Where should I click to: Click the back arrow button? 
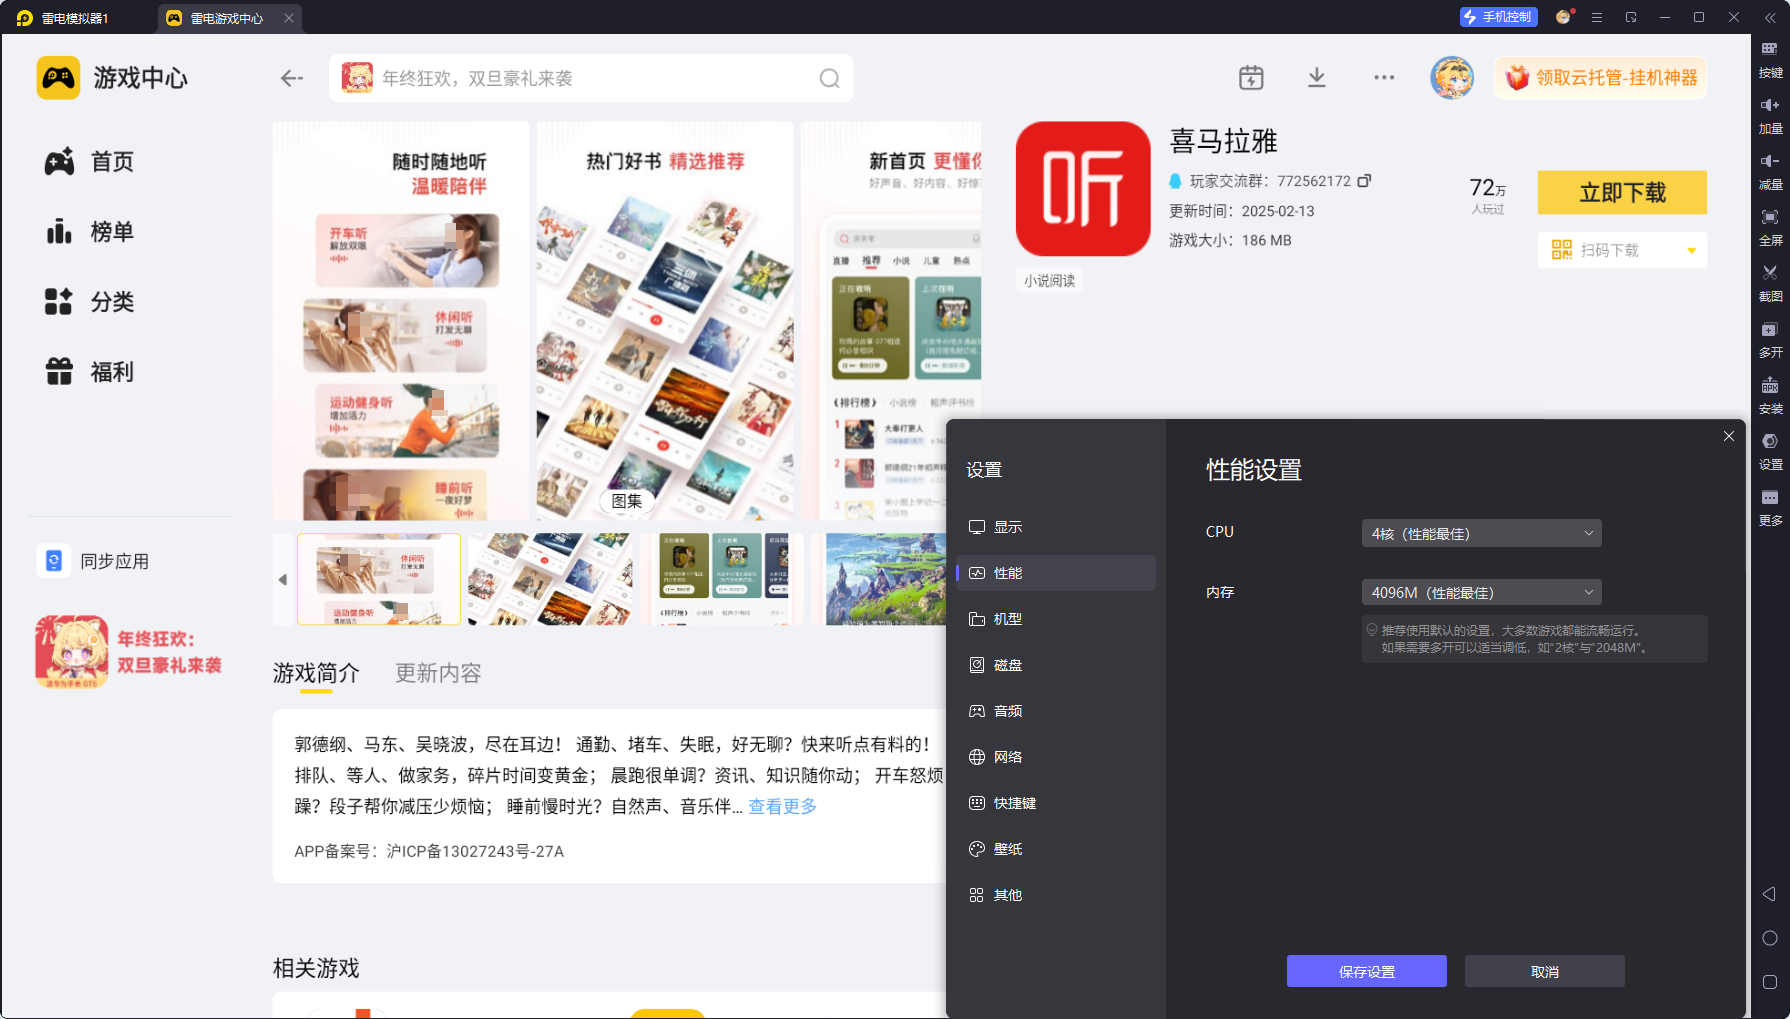tap(291, 78)
